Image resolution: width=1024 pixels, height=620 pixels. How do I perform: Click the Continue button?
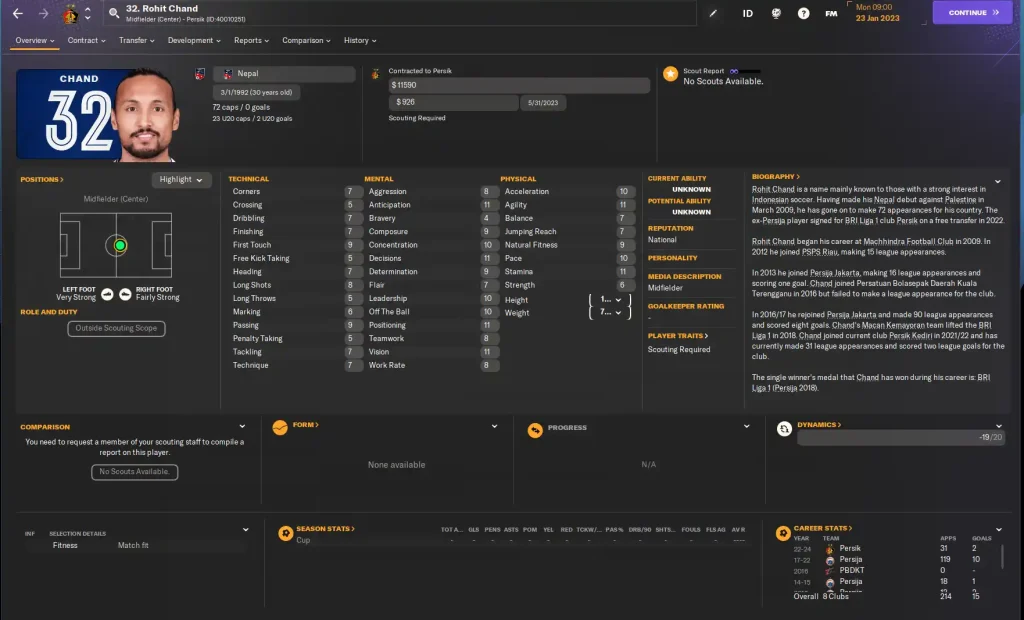tap(972, 12)
